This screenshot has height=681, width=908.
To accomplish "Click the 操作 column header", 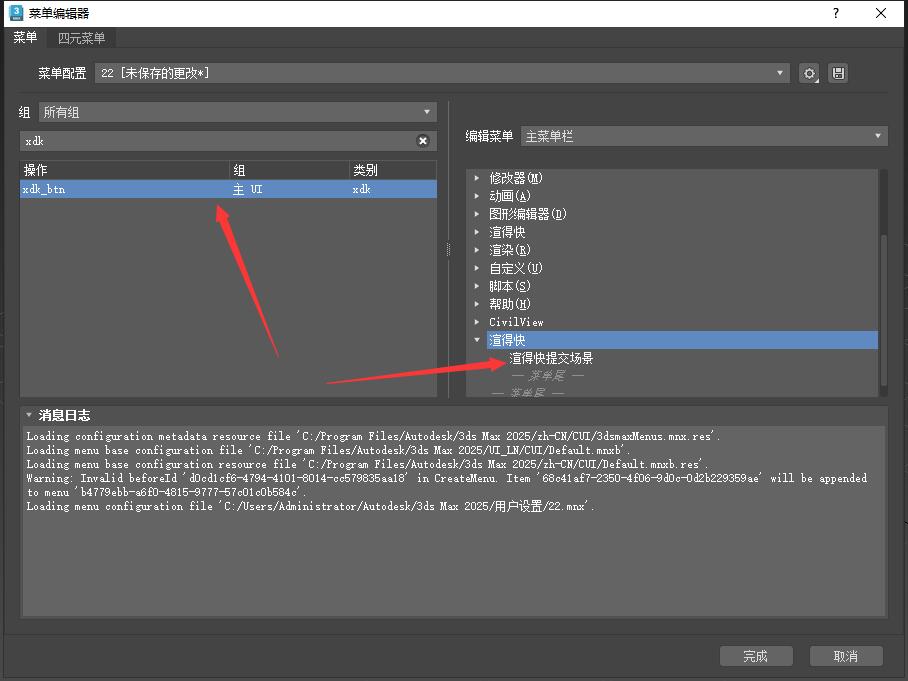I will [x=120, y=170].
